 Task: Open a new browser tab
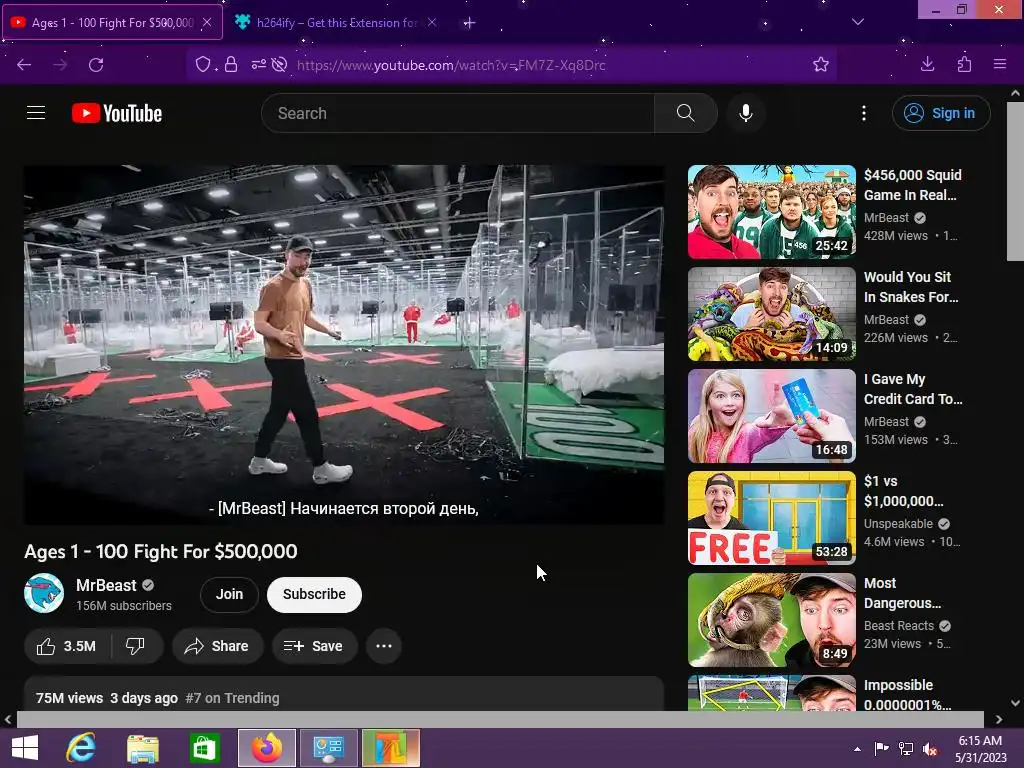469,23
